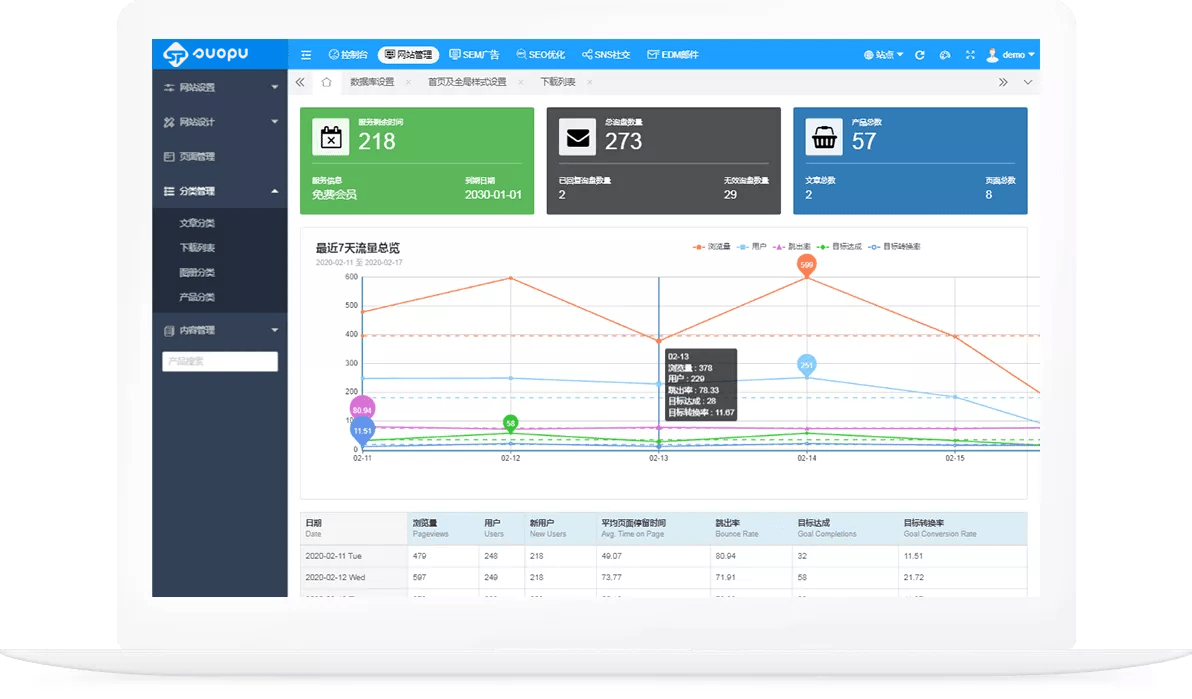
Task: Open the theme palette icon in header
Action: [945, 55]
